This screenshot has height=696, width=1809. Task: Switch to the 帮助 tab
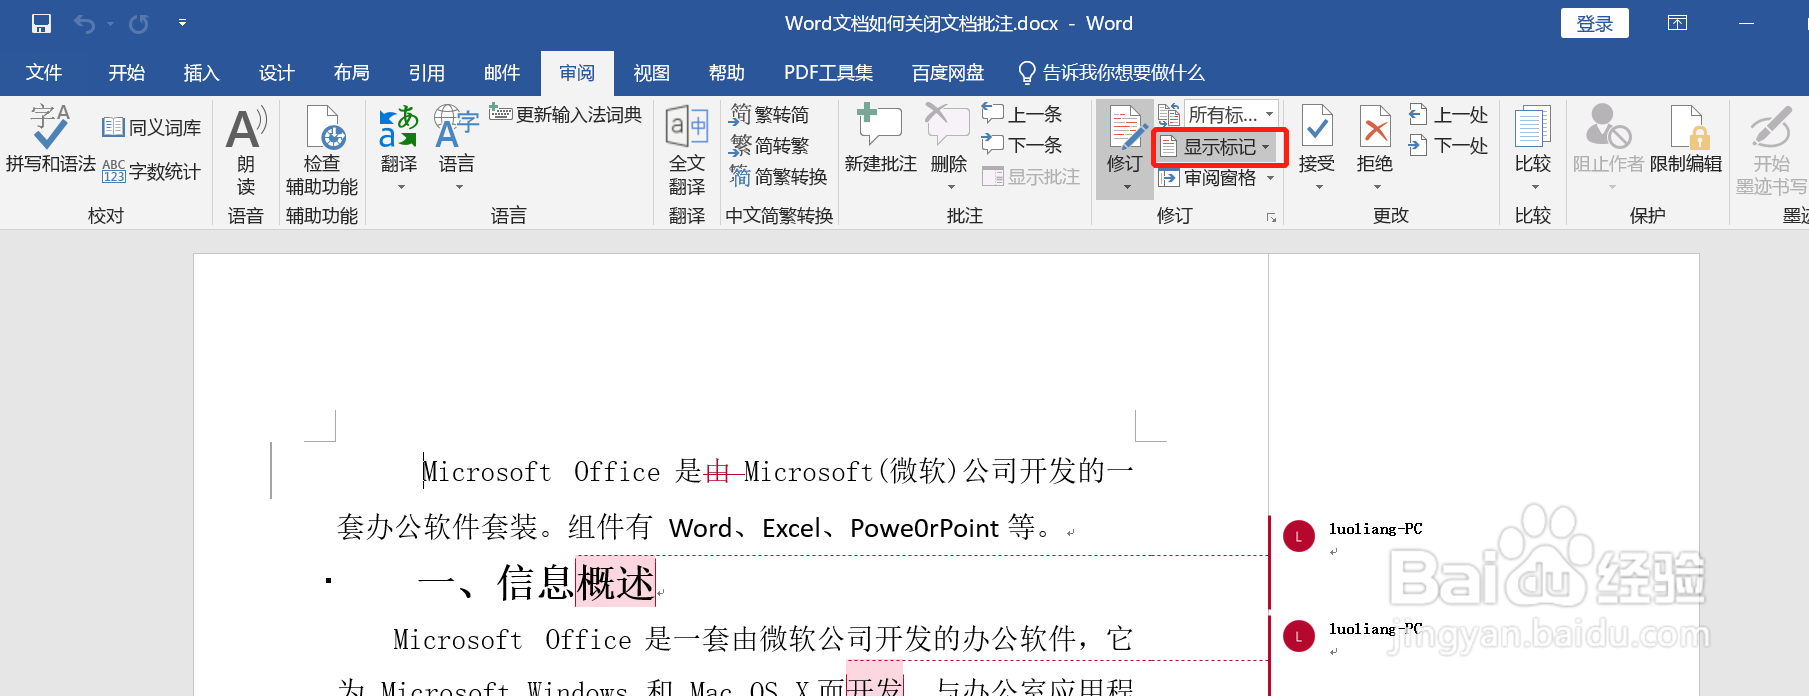pos(727,73)
